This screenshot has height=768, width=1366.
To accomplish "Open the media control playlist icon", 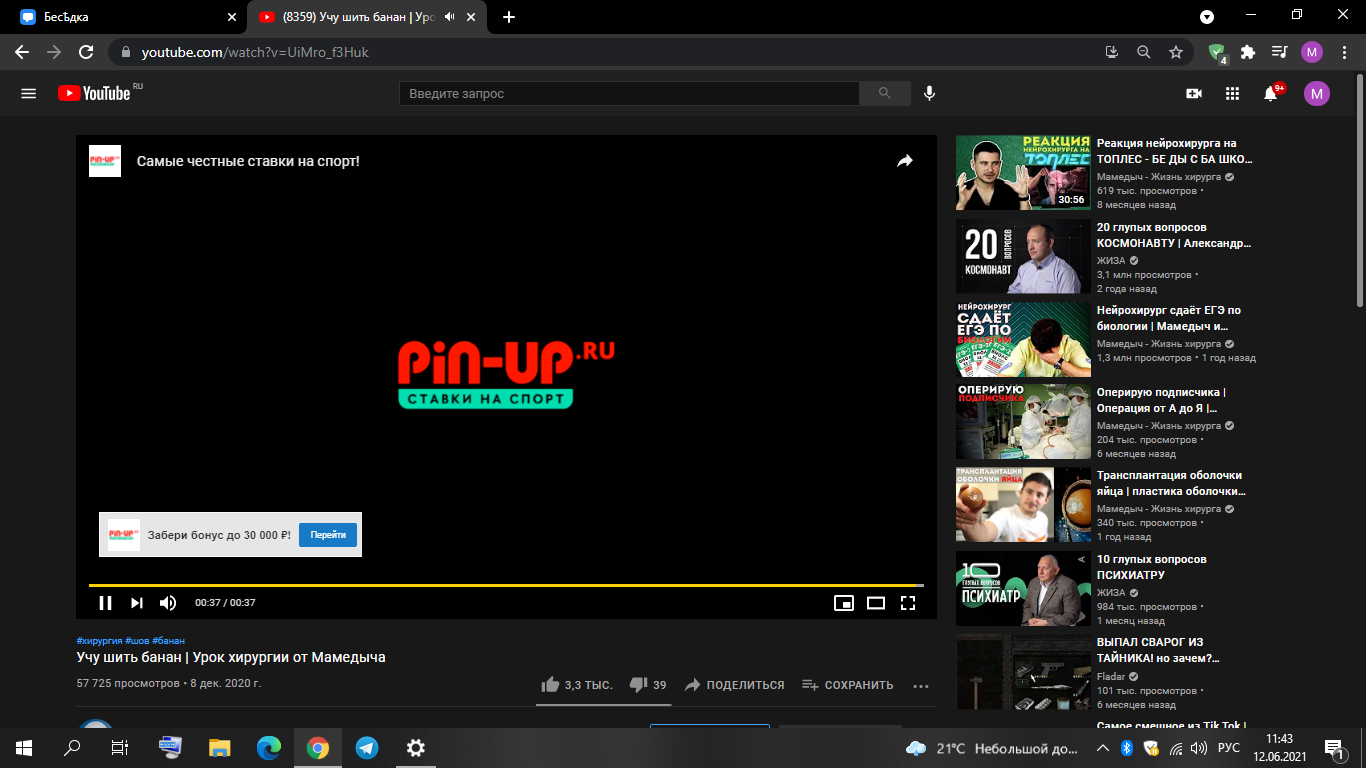I will [x=1279, y=52].
